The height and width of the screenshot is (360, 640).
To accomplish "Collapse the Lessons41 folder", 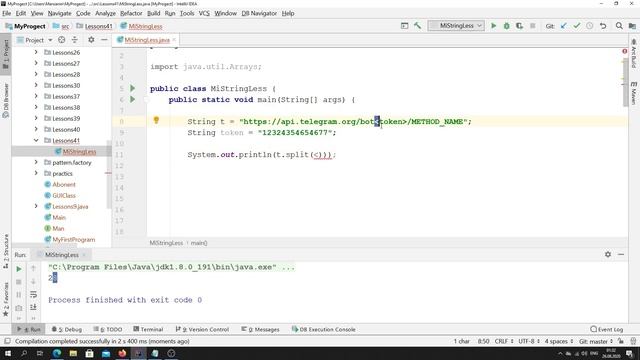I will tap(36, 140).
